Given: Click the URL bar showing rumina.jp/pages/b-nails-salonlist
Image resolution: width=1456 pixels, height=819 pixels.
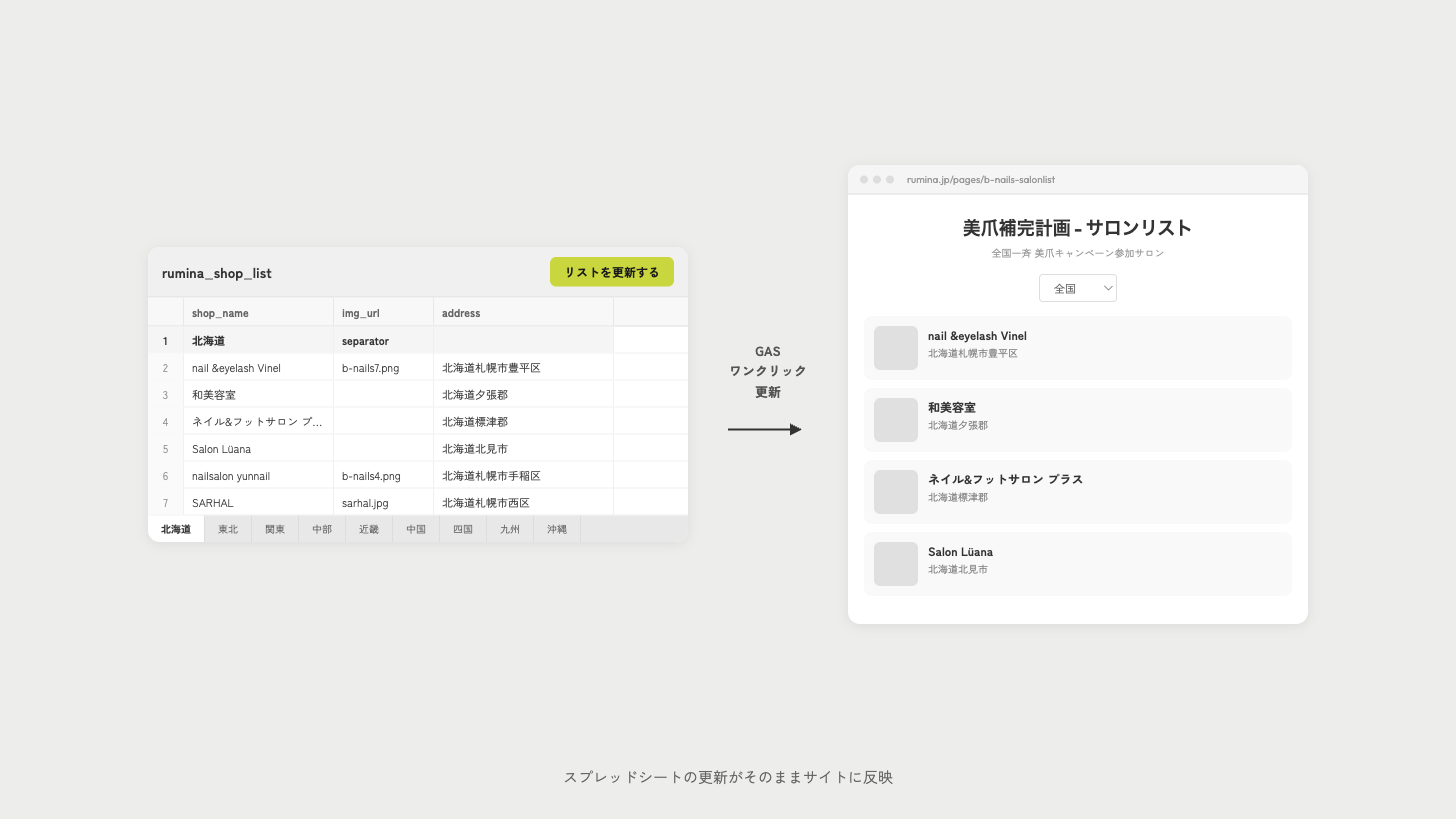Looking at the screenshot, I should pos(980,179).
